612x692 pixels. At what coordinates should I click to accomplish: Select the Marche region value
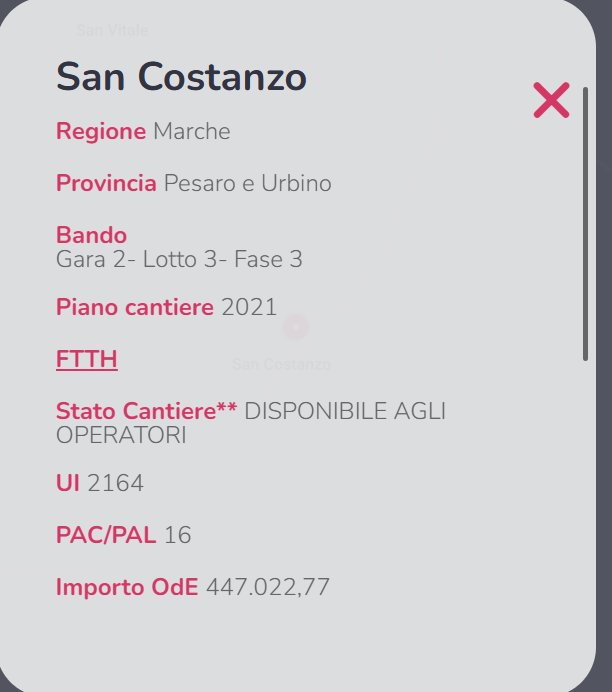(x=191, y=131)
